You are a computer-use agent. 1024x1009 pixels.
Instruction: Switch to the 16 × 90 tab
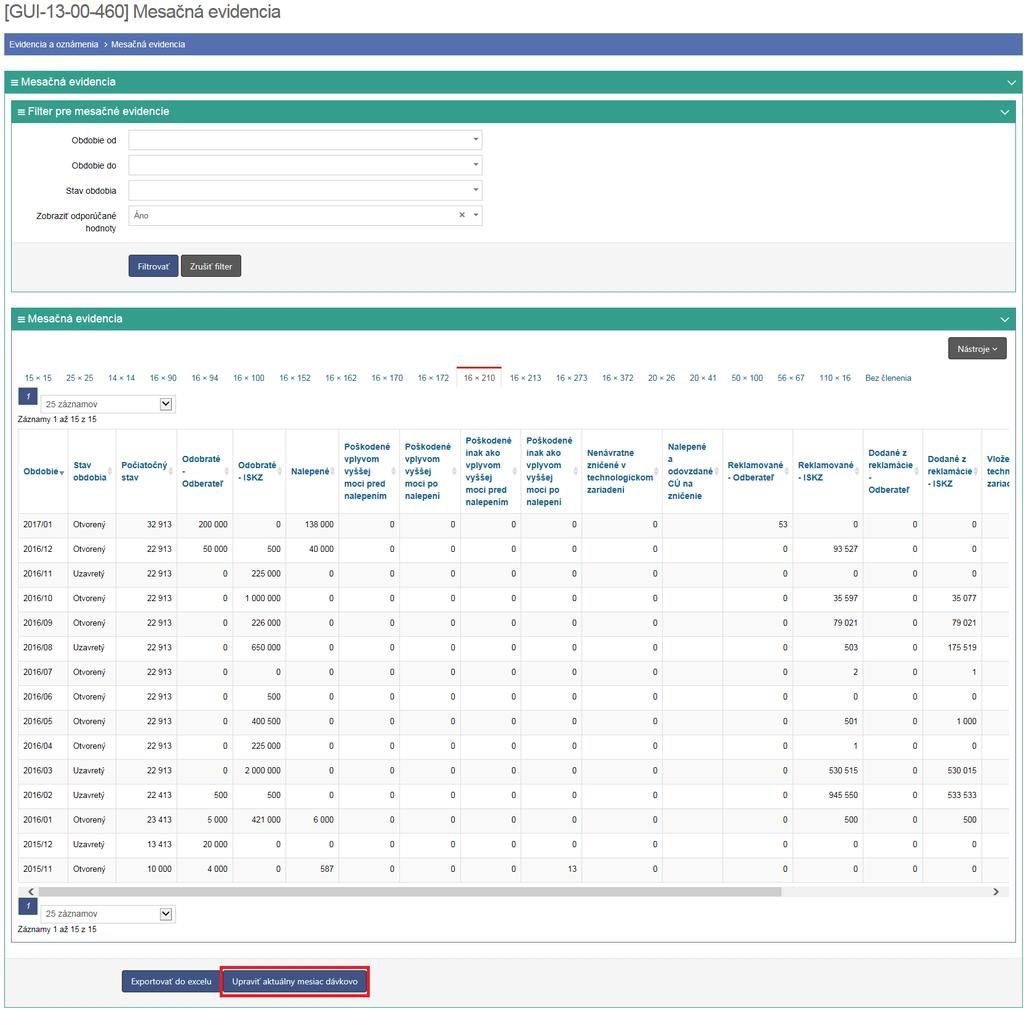tap(163, 378)
